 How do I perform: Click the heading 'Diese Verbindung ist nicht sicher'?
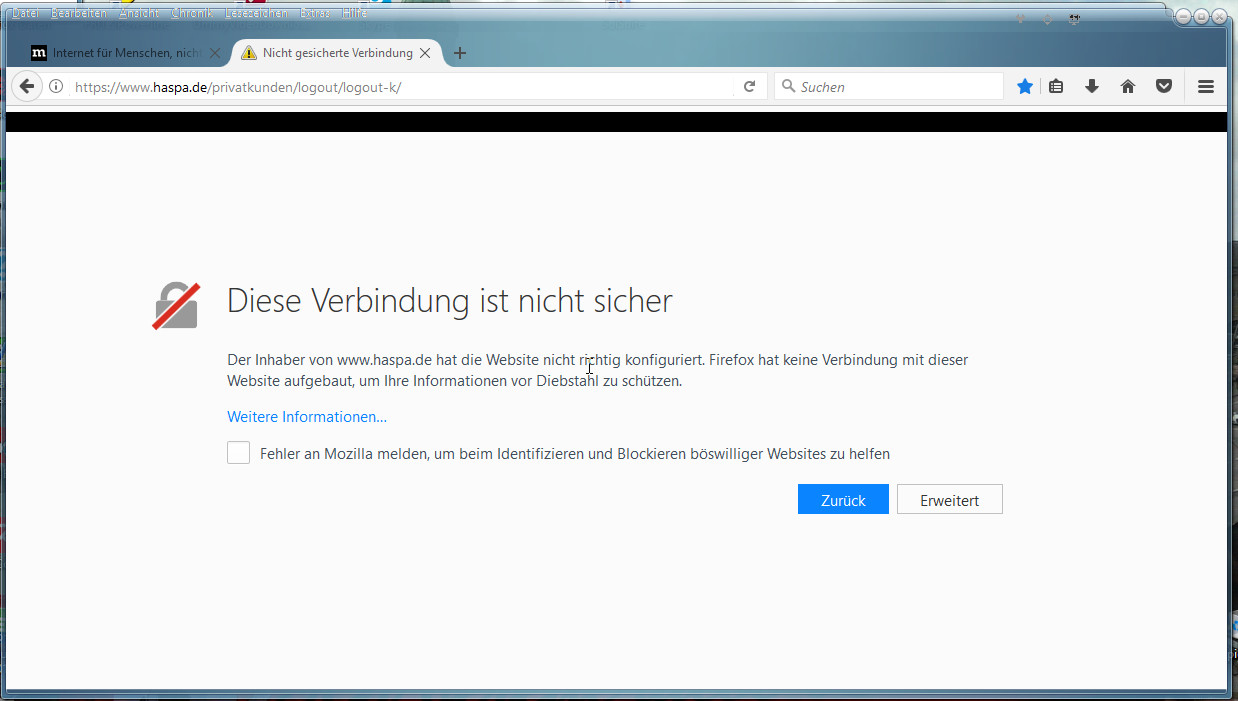(450, 300)
